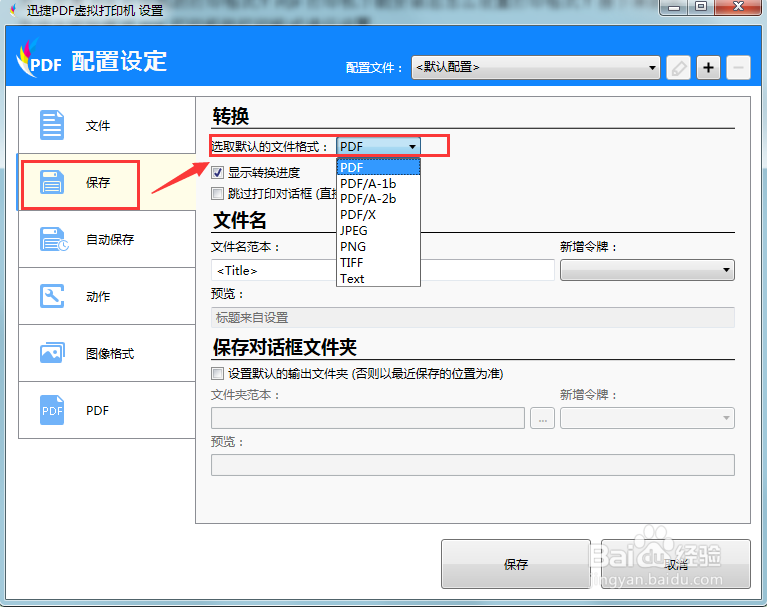
Task: Add a new profile with plus button
Action: pos(708,67)
